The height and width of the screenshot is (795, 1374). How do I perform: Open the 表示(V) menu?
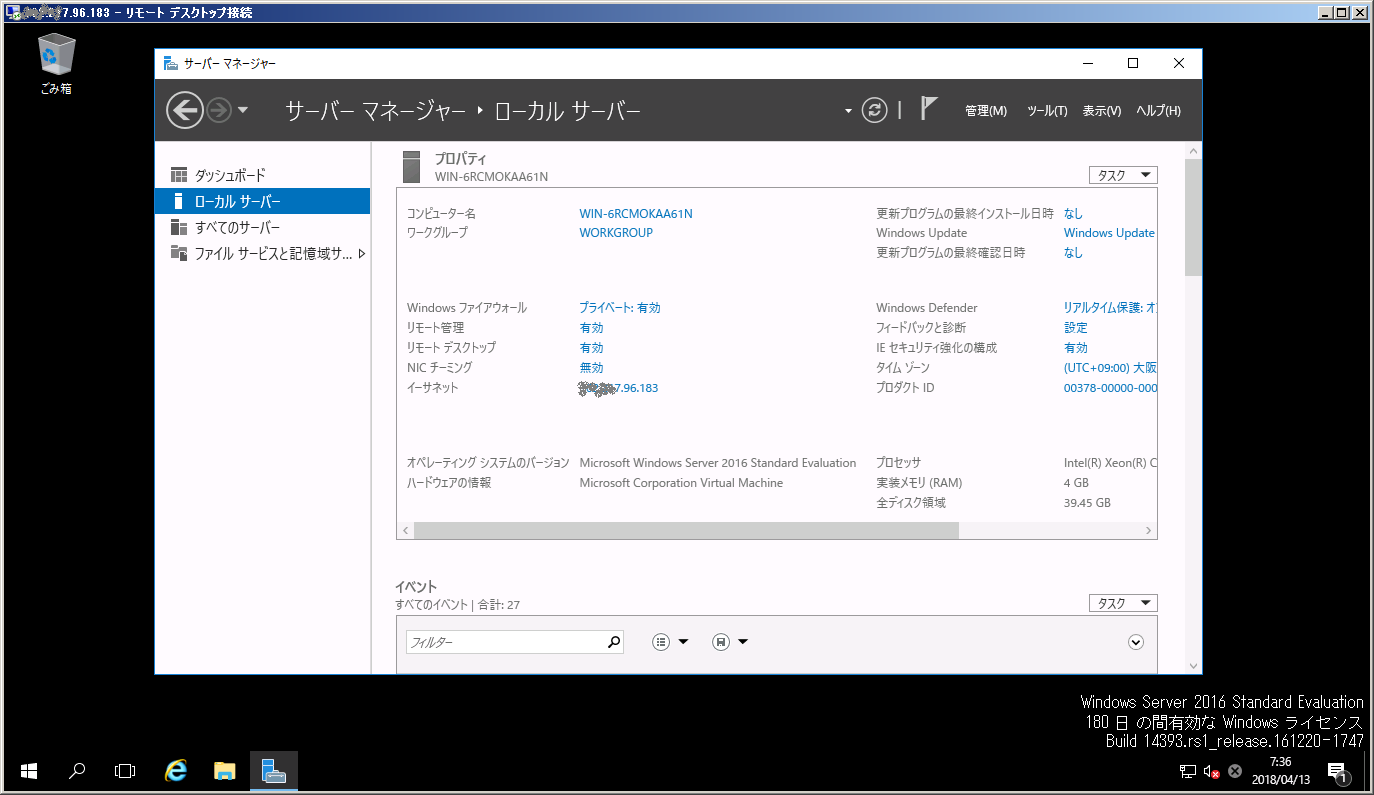tap(1102, 111)
